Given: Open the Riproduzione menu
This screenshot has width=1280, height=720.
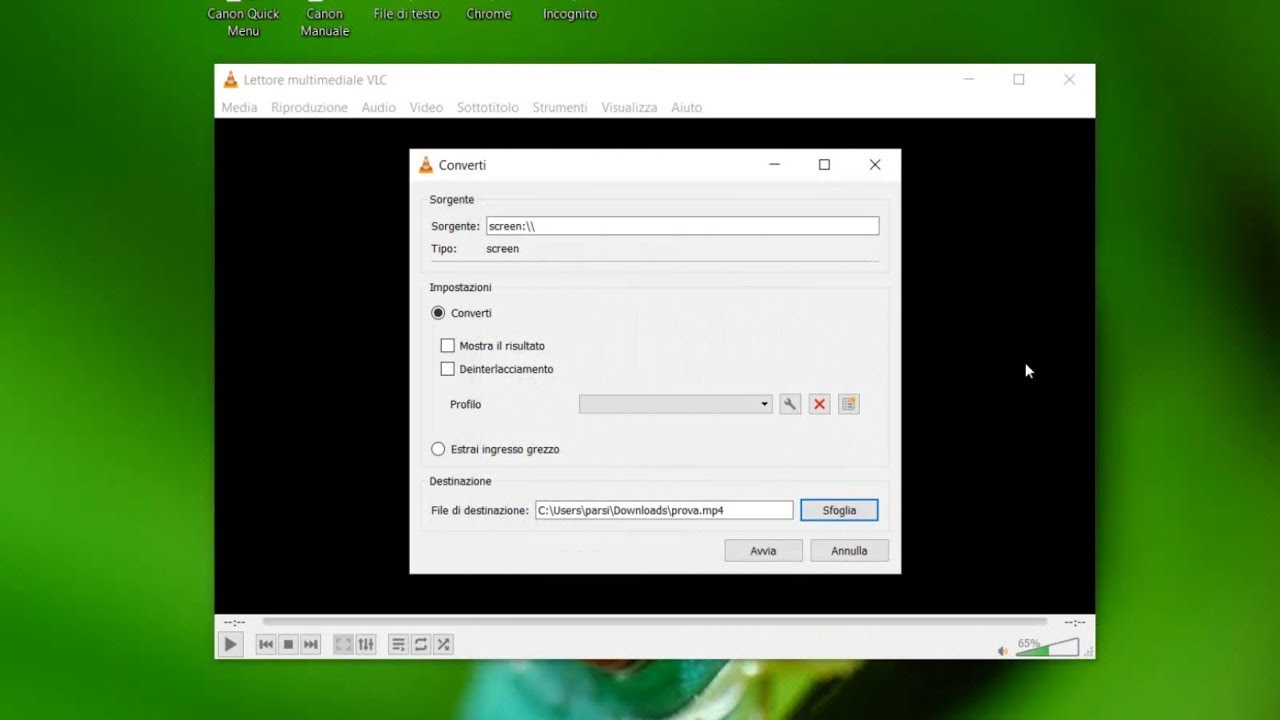Looking at the screenshot, I should pos(309,107).
